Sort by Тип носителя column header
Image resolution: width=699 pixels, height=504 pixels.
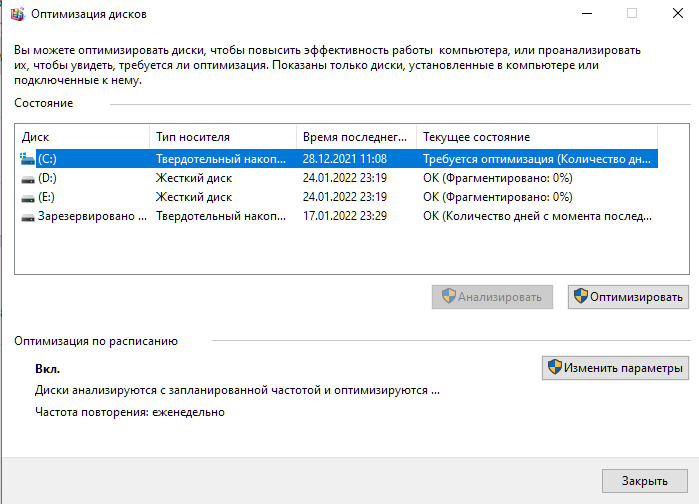click(x=222, y=137)
